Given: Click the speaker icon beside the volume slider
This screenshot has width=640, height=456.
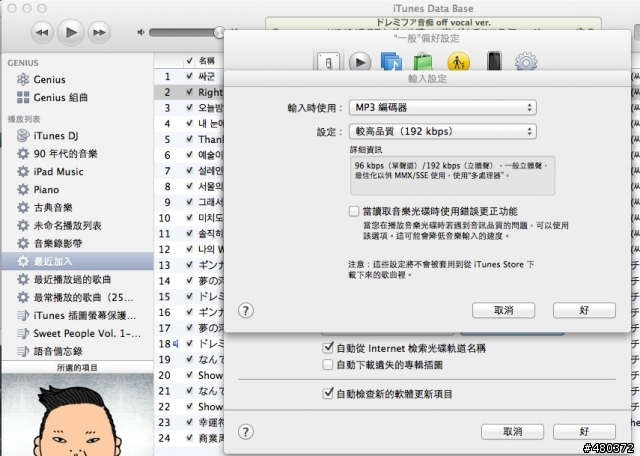Looking at the screenshot, I should coord(141,32).
